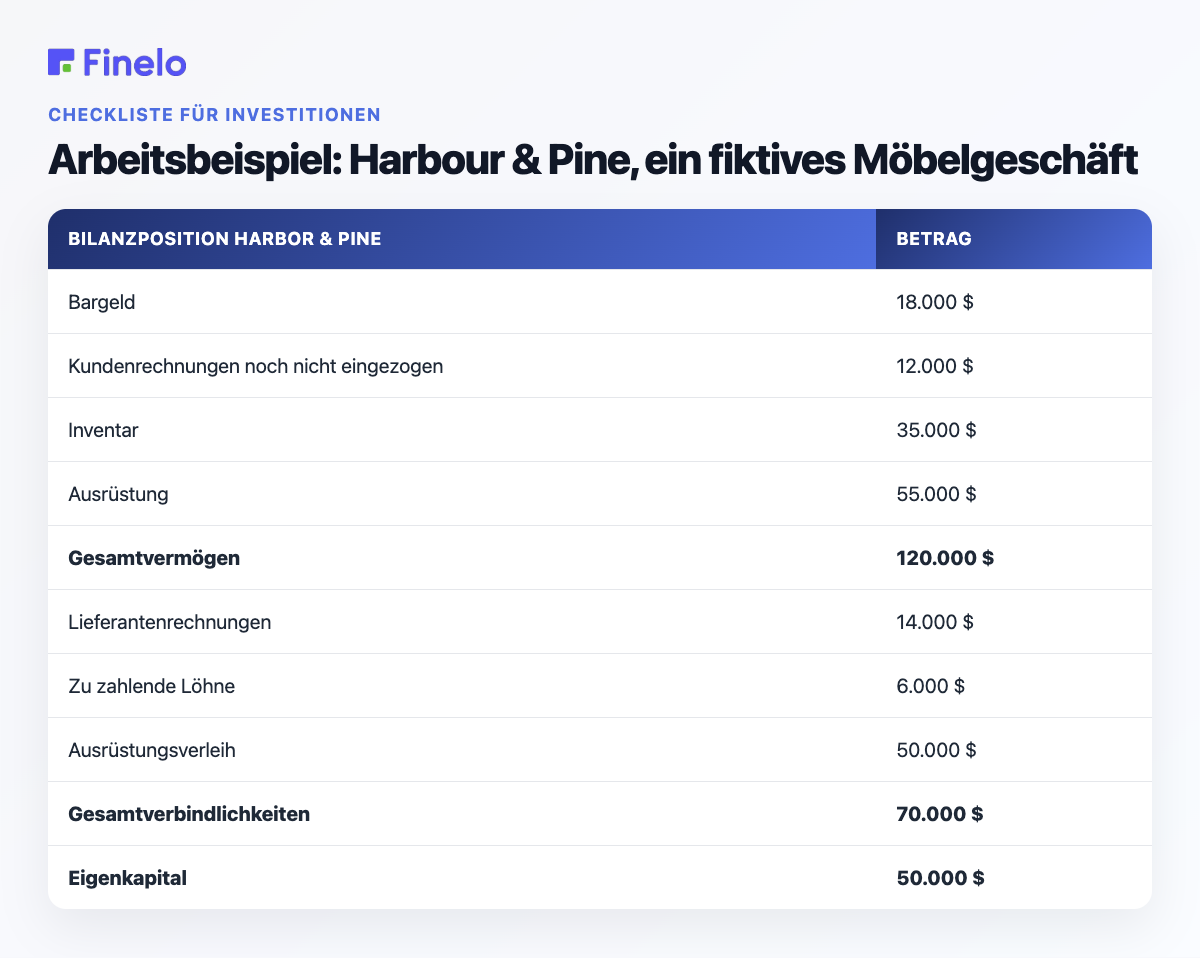Screen dimensions: 1200x958
Task: Click the Finelo brand name
Action: click(x=135, y=62)
